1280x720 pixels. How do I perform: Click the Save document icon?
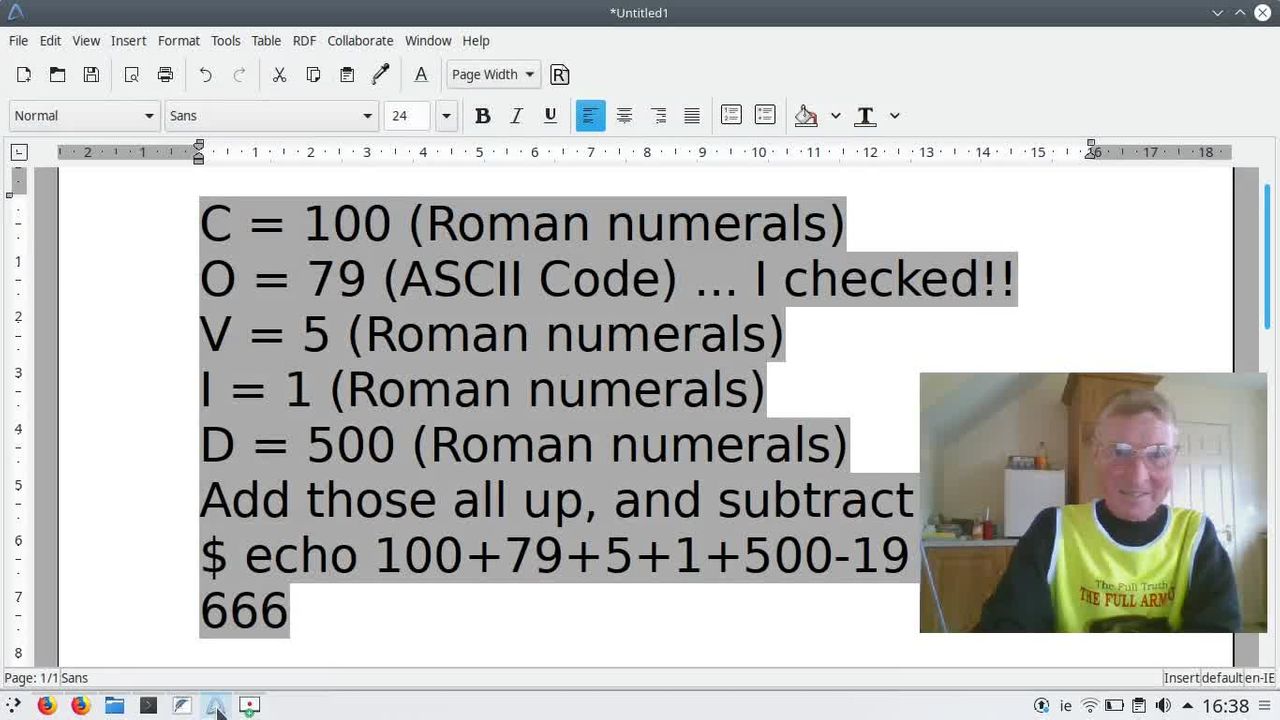coord(91,75)
